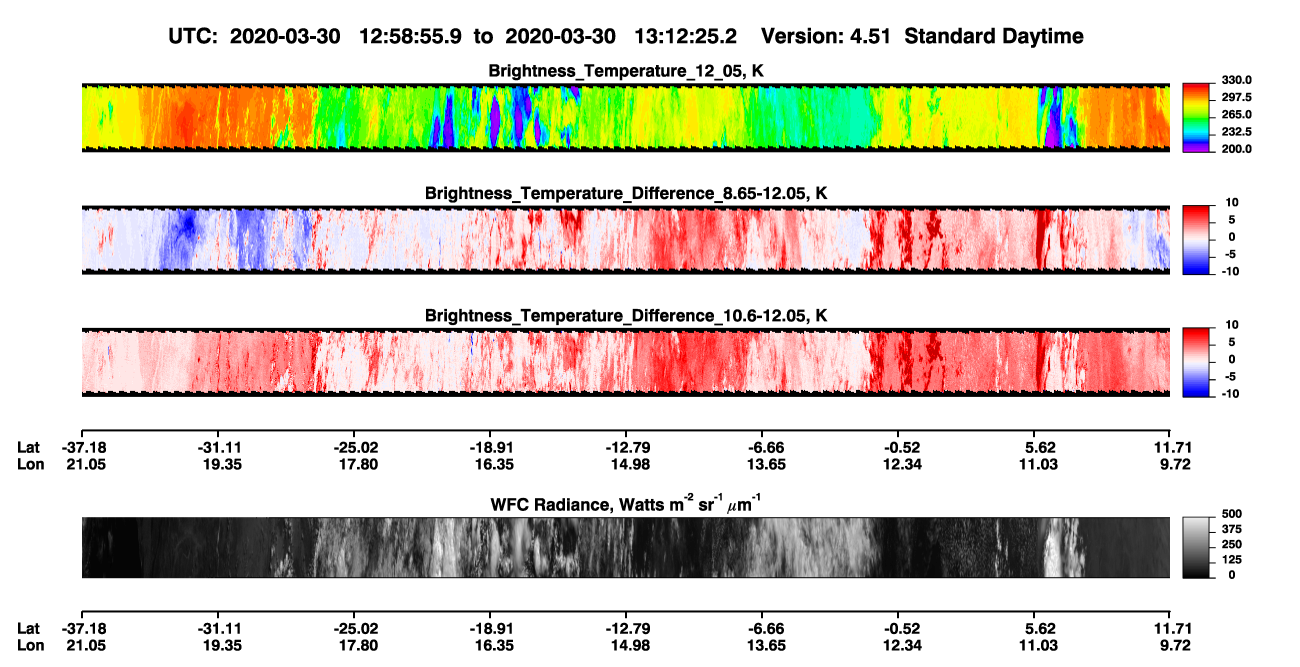
Task: Click the 'UTC:' label in the header
Action: pos(194,36)
